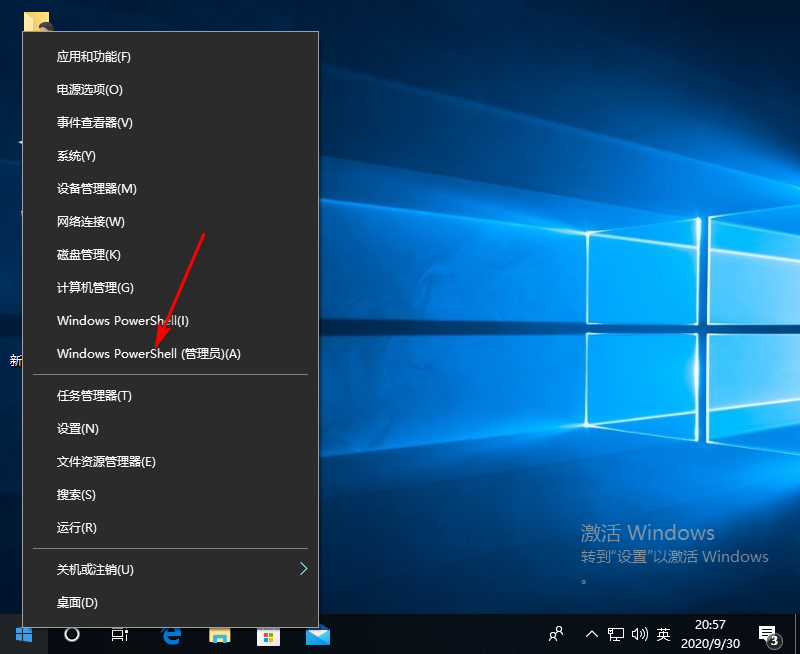
Task: Open the volume slider from the tray
Action: [640, 634]
